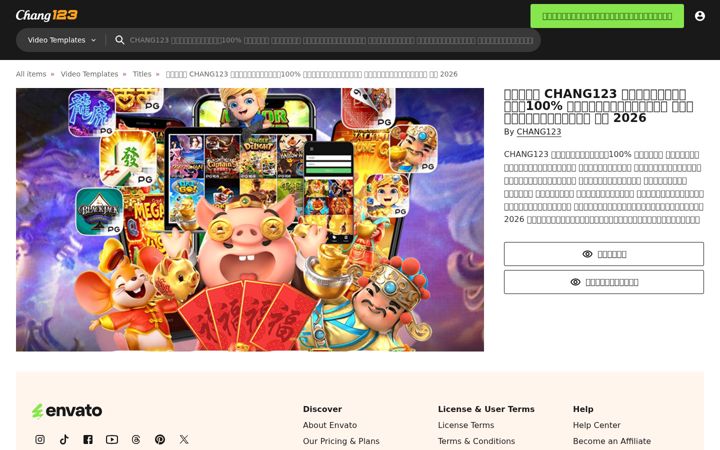The width and height of the screenshot is (720, 450).
Task: Click the search magnifier icon
Action: 119,40
